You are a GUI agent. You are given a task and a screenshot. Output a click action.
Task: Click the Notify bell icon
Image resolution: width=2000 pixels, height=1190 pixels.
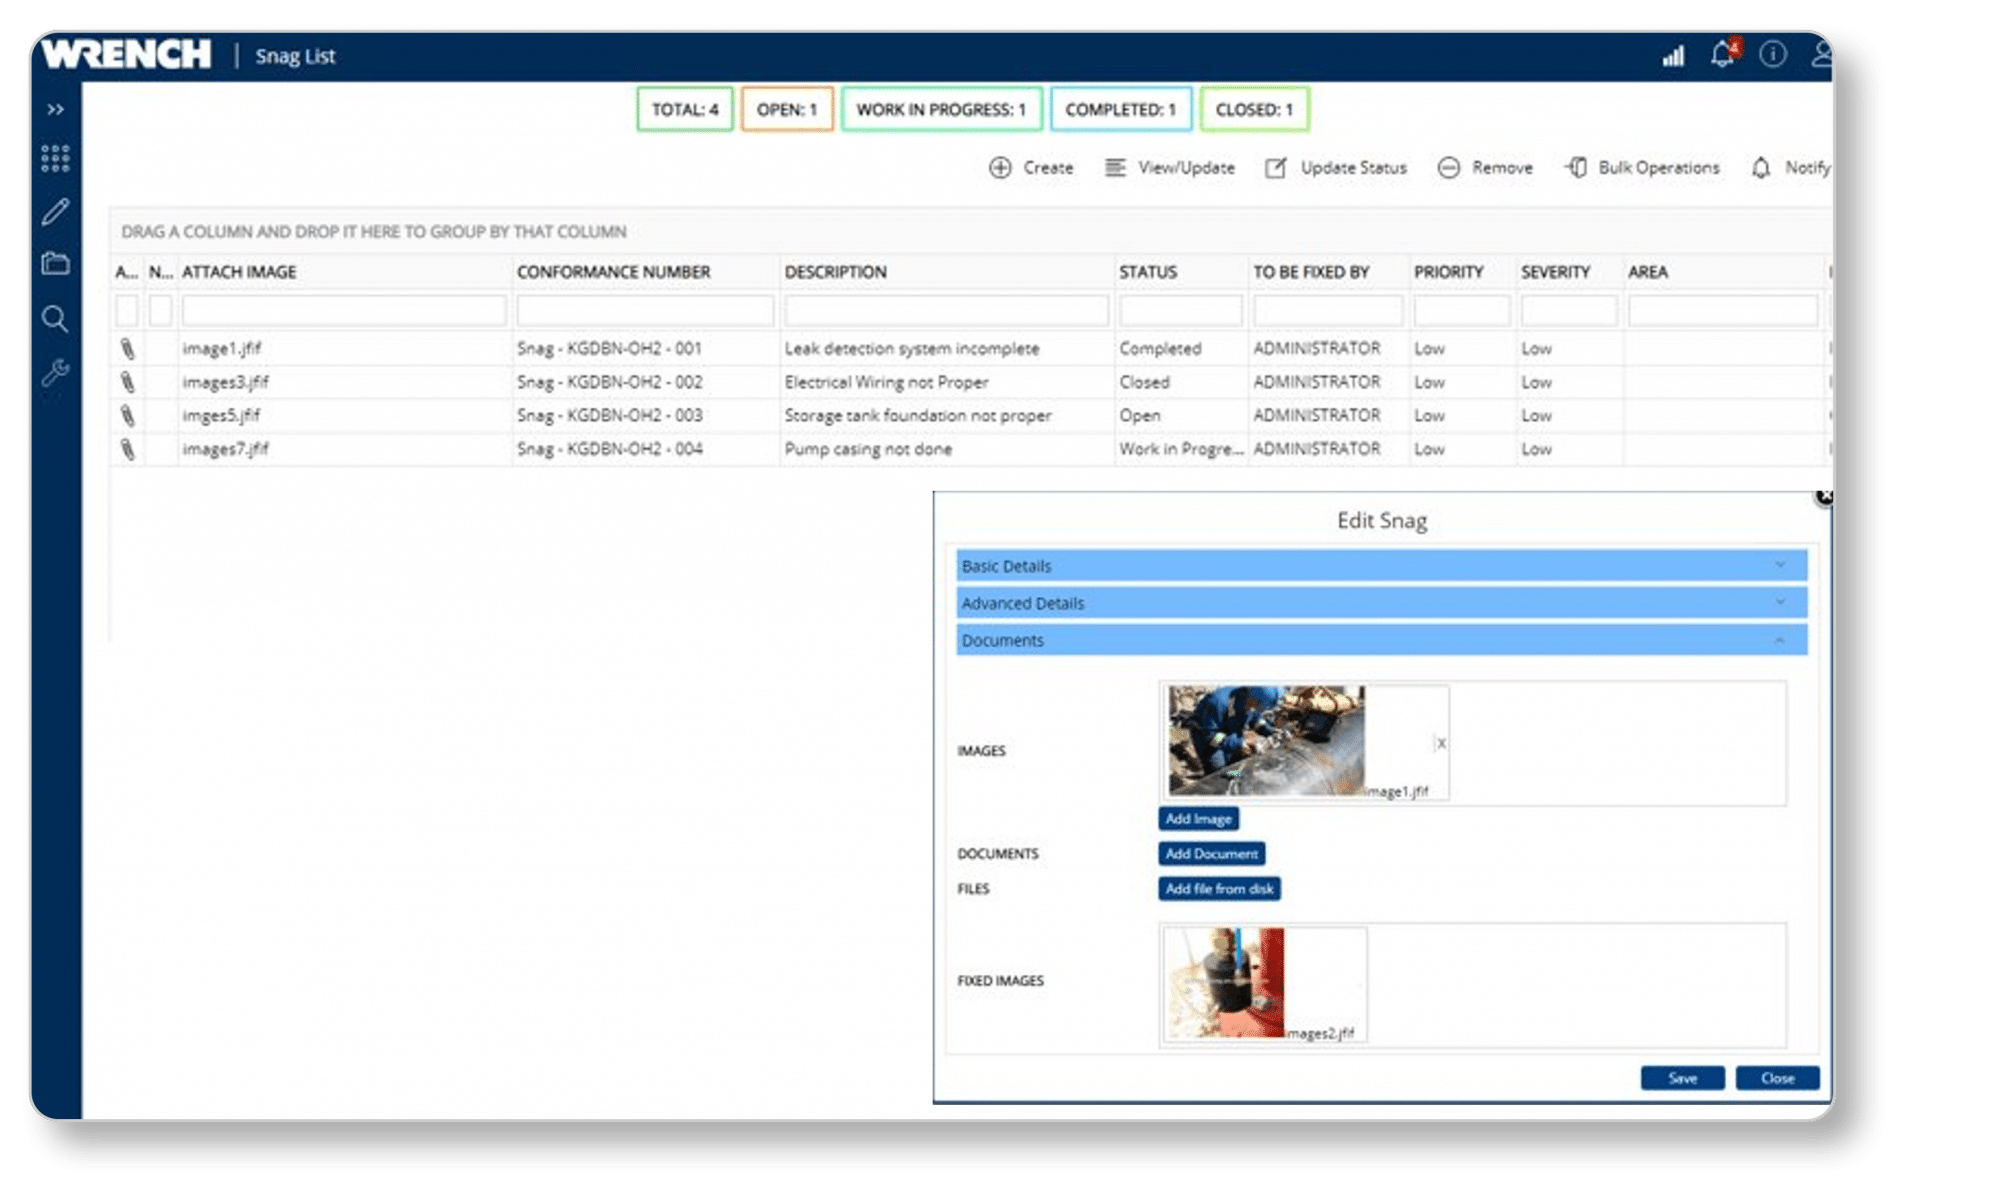1761,168
